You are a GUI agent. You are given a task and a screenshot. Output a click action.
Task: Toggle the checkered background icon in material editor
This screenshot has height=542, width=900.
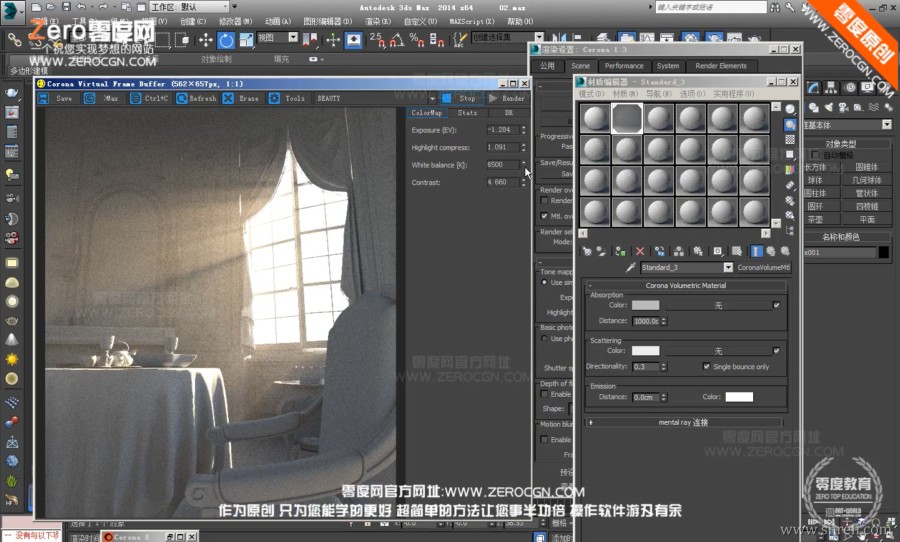[x=790, y=140]
